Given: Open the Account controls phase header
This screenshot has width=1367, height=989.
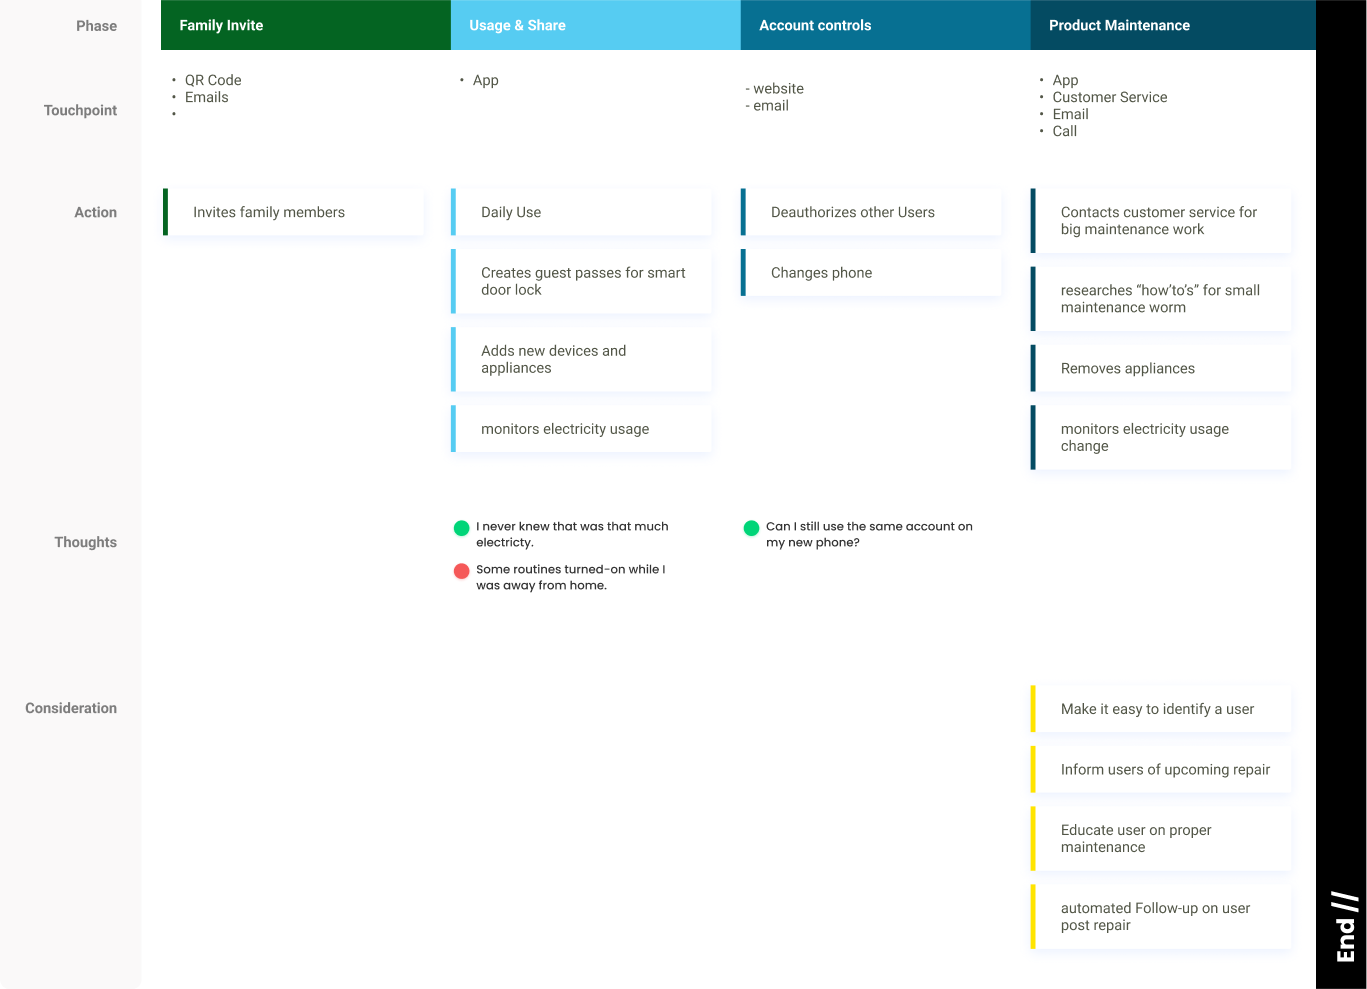Looking at the screenshot, I should (886, 25).
